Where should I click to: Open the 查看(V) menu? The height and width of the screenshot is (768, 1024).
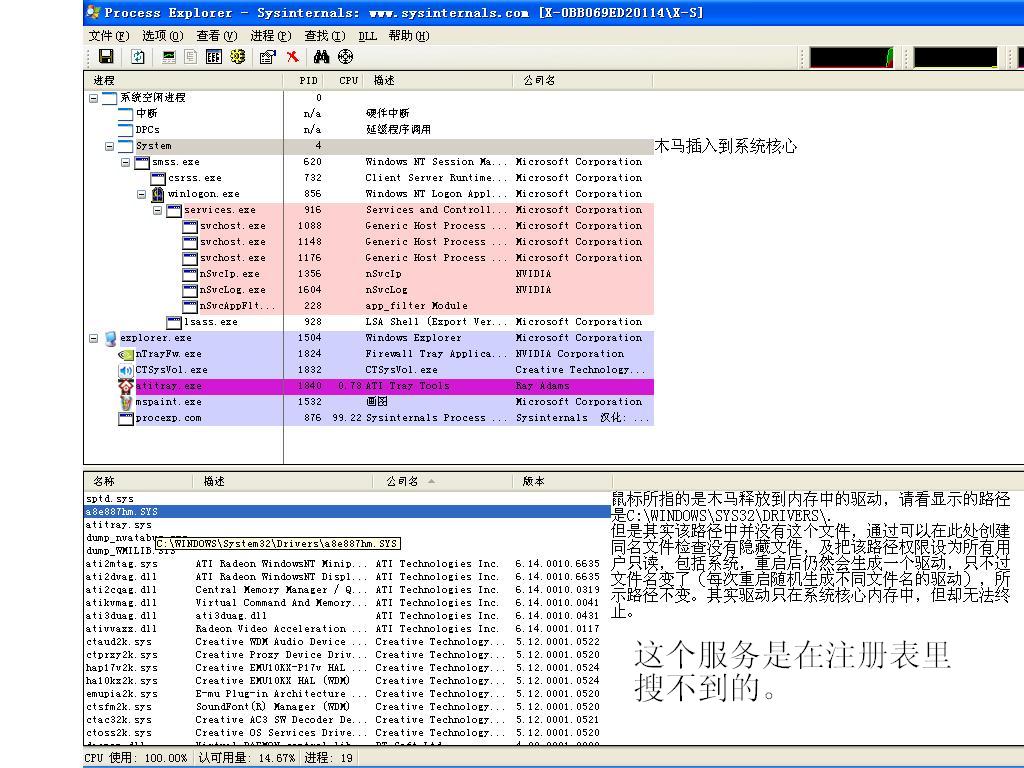217,36
